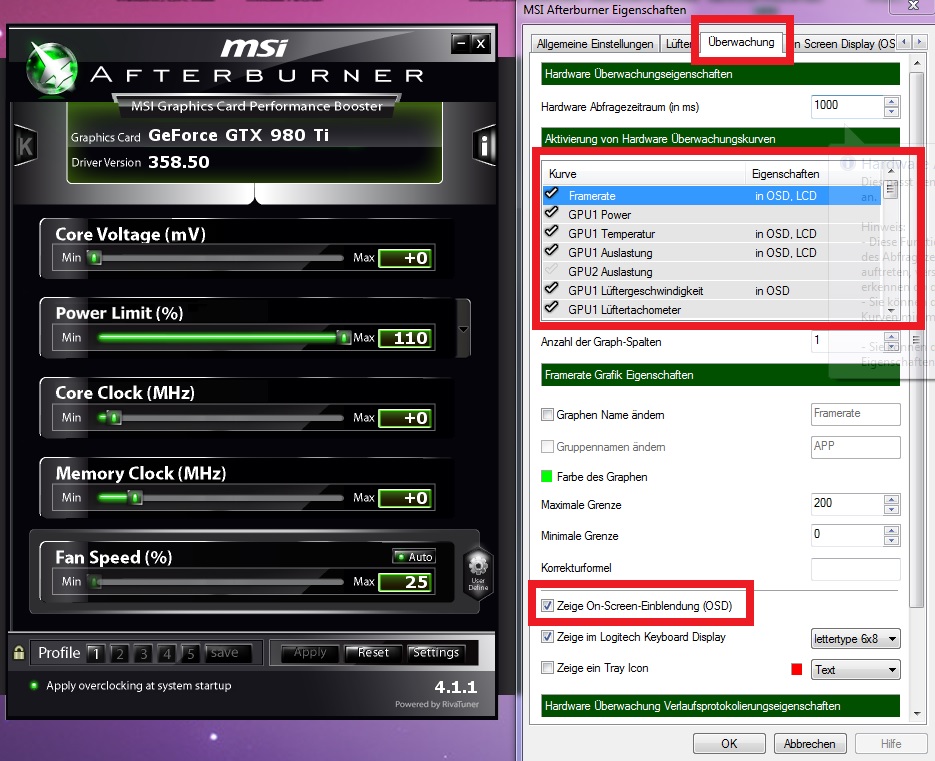Screen dimensions: 935x761
Task: Click the Core Voltage +0 value box
Action: pos(407,258)
